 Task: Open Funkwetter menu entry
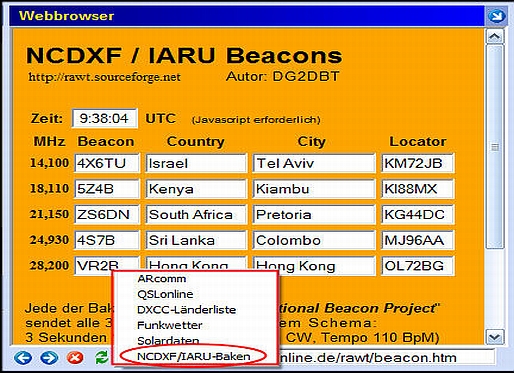click(170, 325)
